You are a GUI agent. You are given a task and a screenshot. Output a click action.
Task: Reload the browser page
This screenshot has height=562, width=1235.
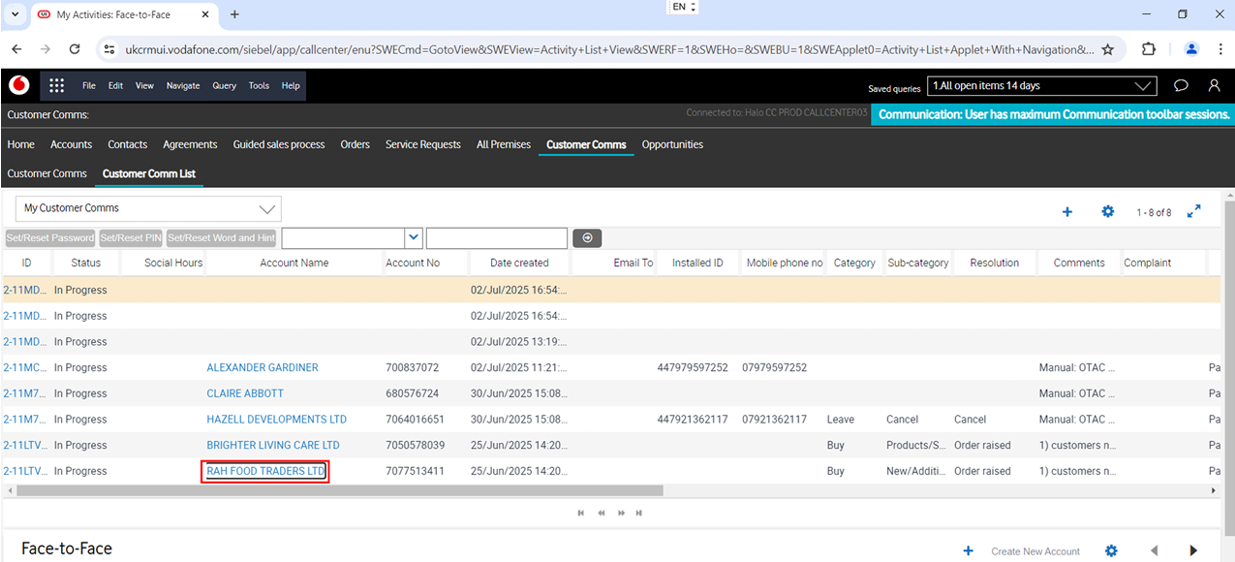[x=74, y=49]
